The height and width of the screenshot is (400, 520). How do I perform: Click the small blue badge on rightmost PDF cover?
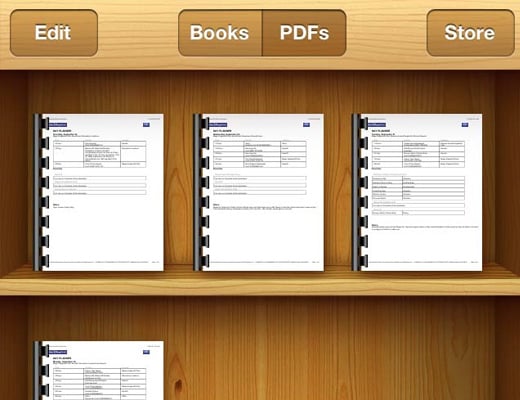(x=465, y=125)
